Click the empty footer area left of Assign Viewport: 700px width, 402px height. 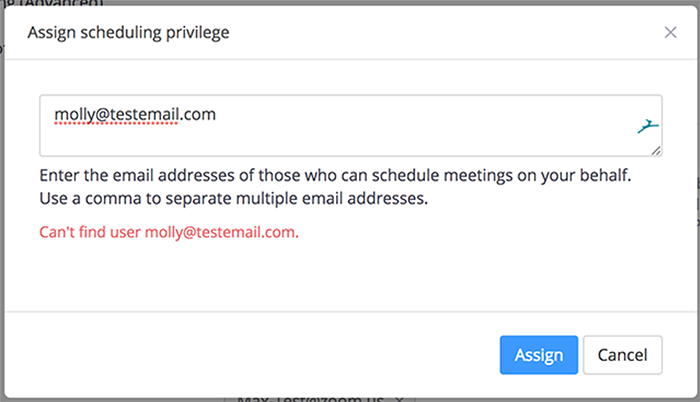coord(250,355)
